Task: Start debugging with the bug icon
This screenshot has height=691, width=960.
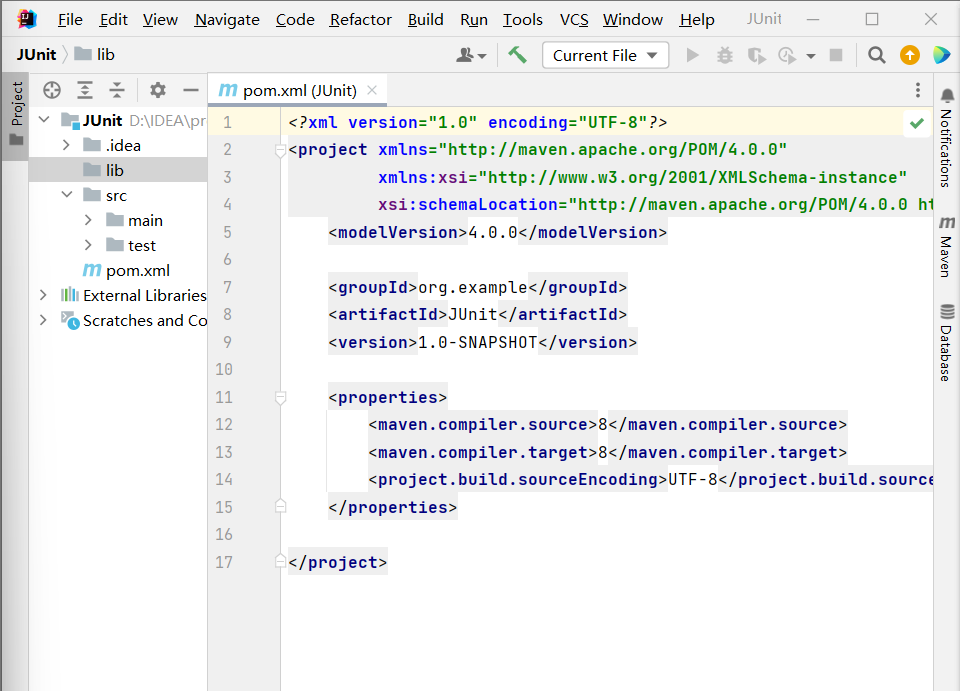Action: coord(724,56)
